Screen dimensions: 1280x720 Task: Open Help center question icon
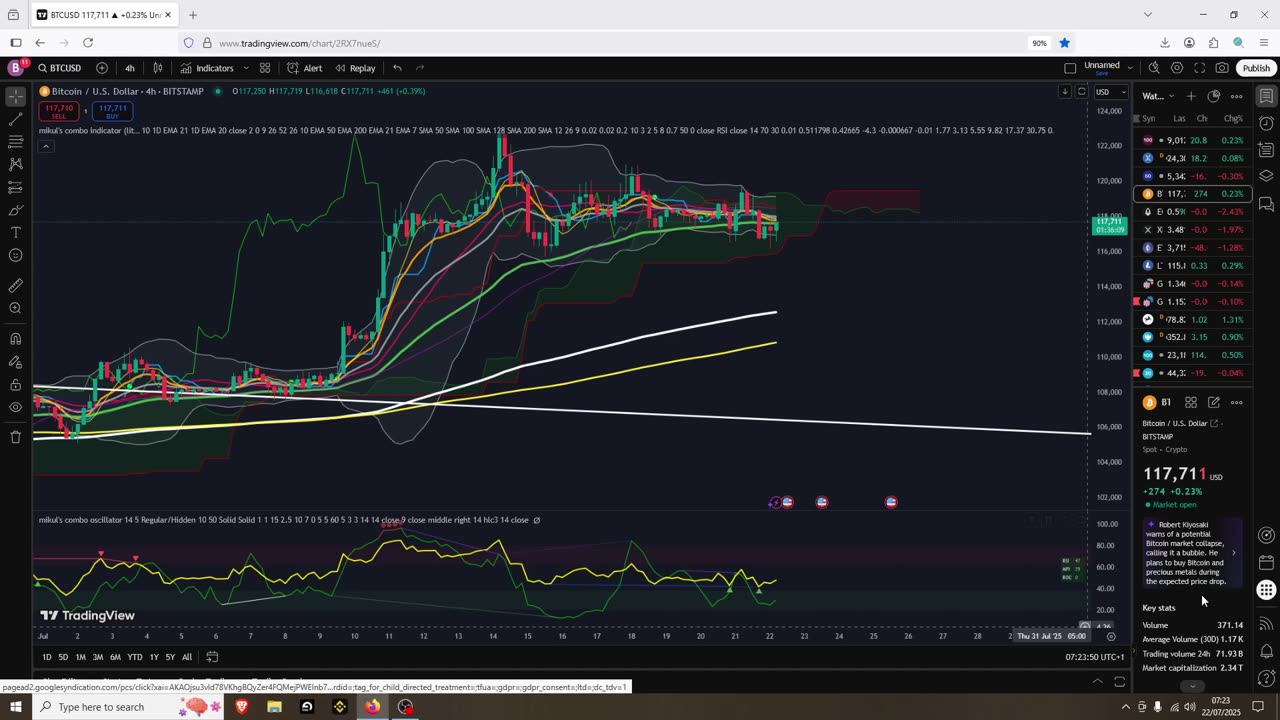(x=1266, y=679)
